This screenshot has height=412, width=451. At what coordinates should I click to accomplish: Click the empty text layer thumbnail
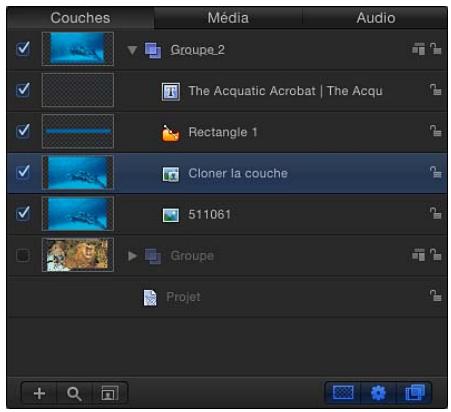pyautogui.click(x=78, y=90)
